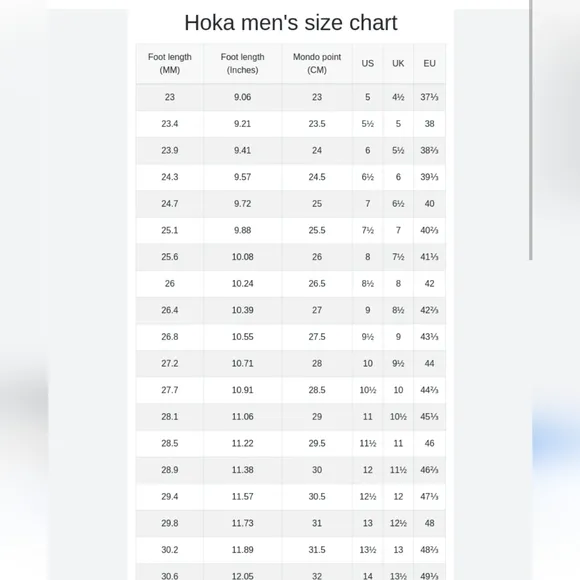
Task: Select the Mondo point 30.5 cell
Action: [317, 497]
